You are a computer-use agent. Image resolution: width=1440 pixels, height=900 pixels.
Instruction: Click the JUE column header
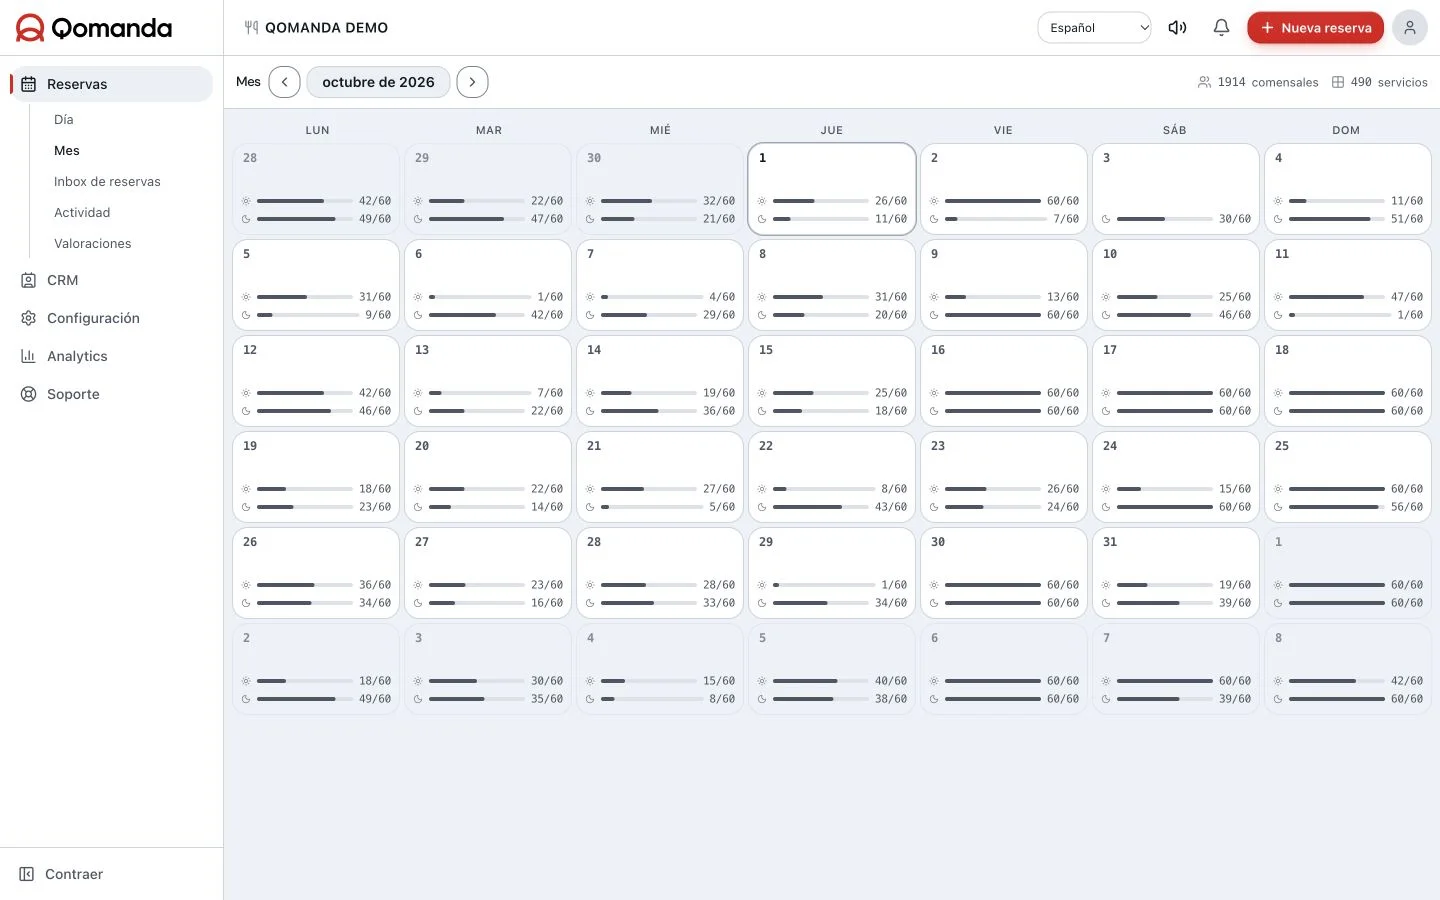tap(832, 130)
